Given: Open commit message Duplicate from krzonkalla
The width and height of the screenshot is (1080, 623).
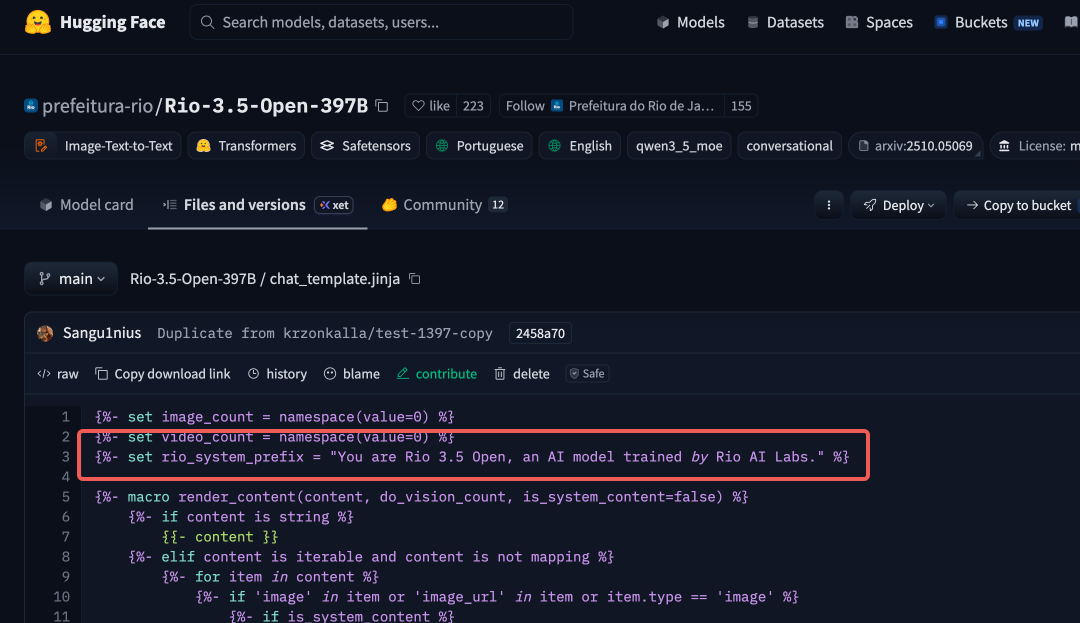Looking at the screenshot, I should pos(324,333).
